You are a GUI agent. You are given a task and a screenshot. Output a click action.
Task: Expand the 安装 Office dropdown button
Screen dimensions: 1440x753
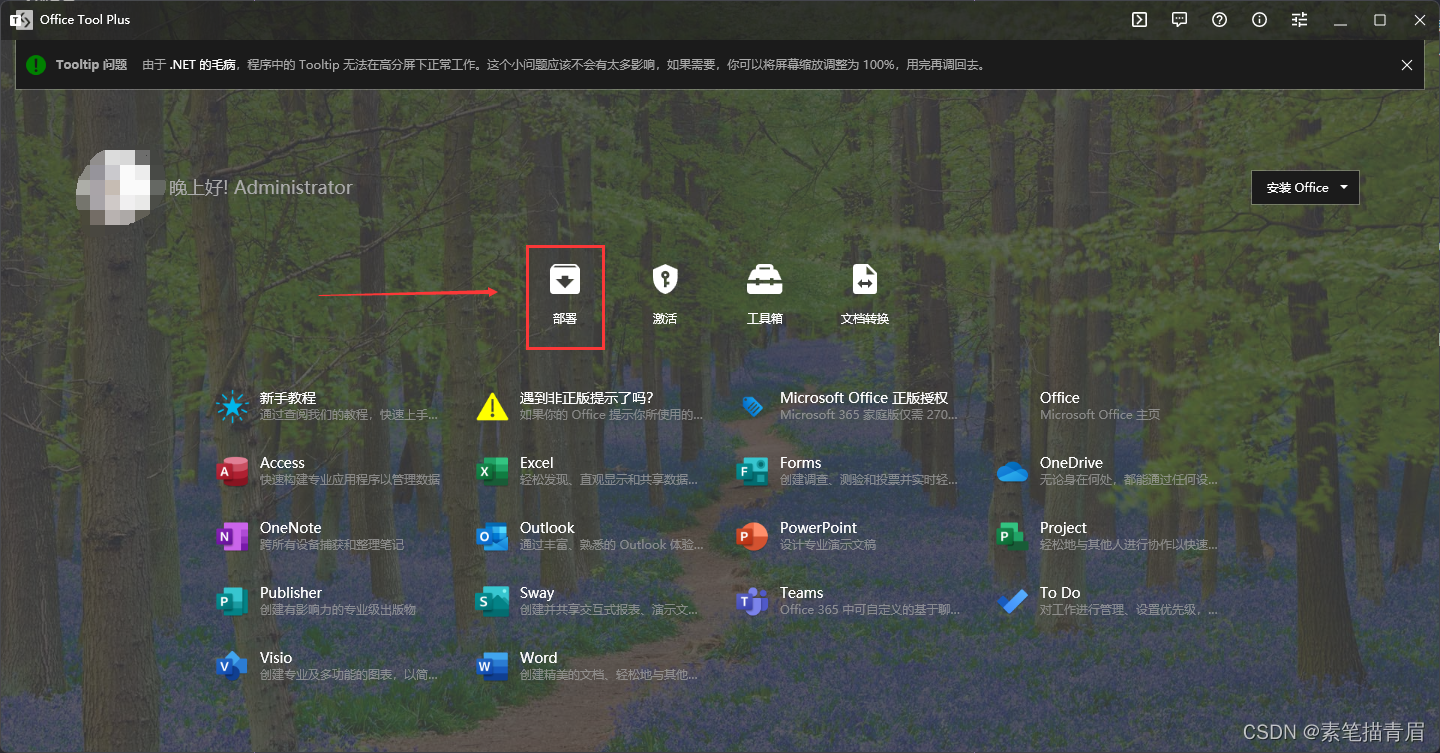[x=1305, y=187]
